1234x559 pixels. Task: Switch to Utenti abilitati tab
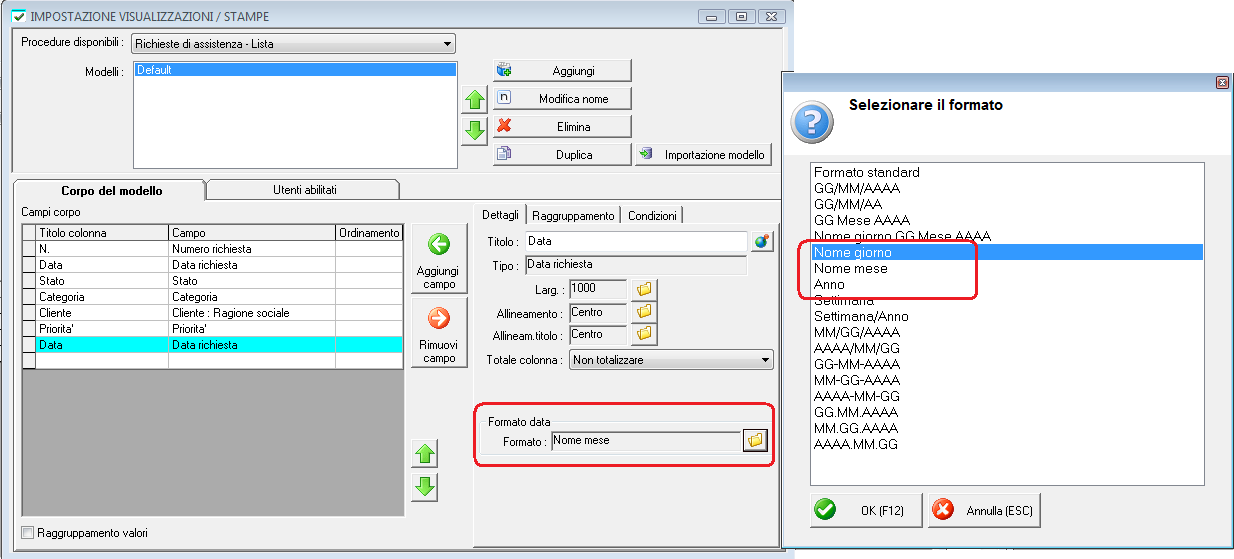[x=304, y=189]
